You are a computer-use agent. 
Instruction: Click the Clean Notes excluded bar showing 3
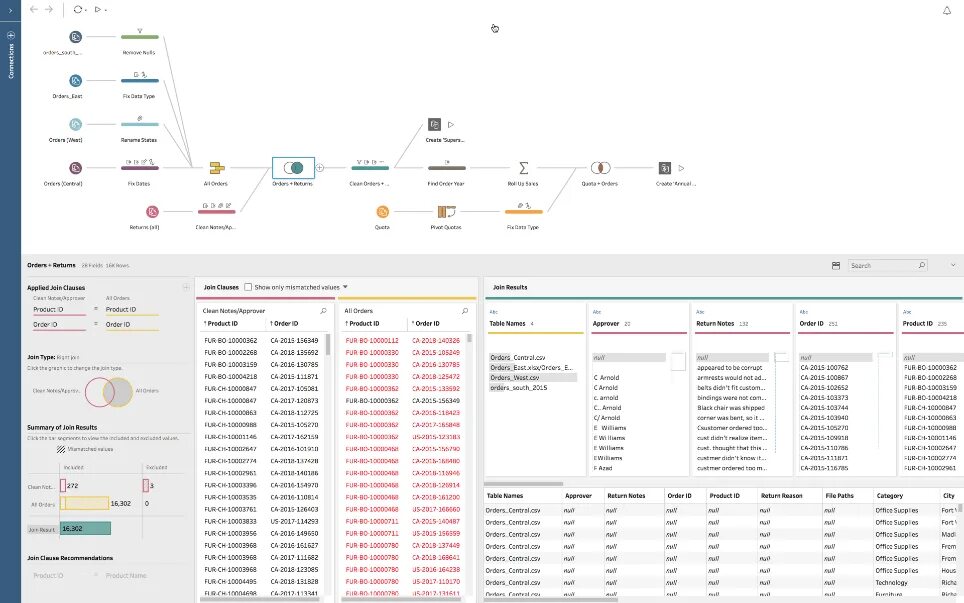pos(146,486)
